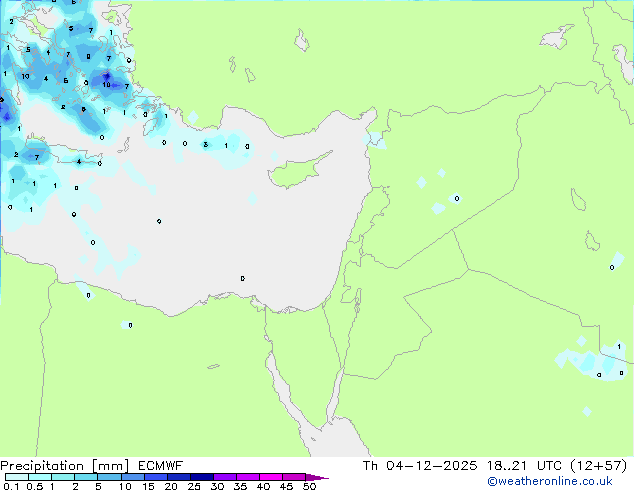This screenshot has width=634, height=490.
Task: Click the over-50 mm legend arrow tip
Action: [317, 477]
